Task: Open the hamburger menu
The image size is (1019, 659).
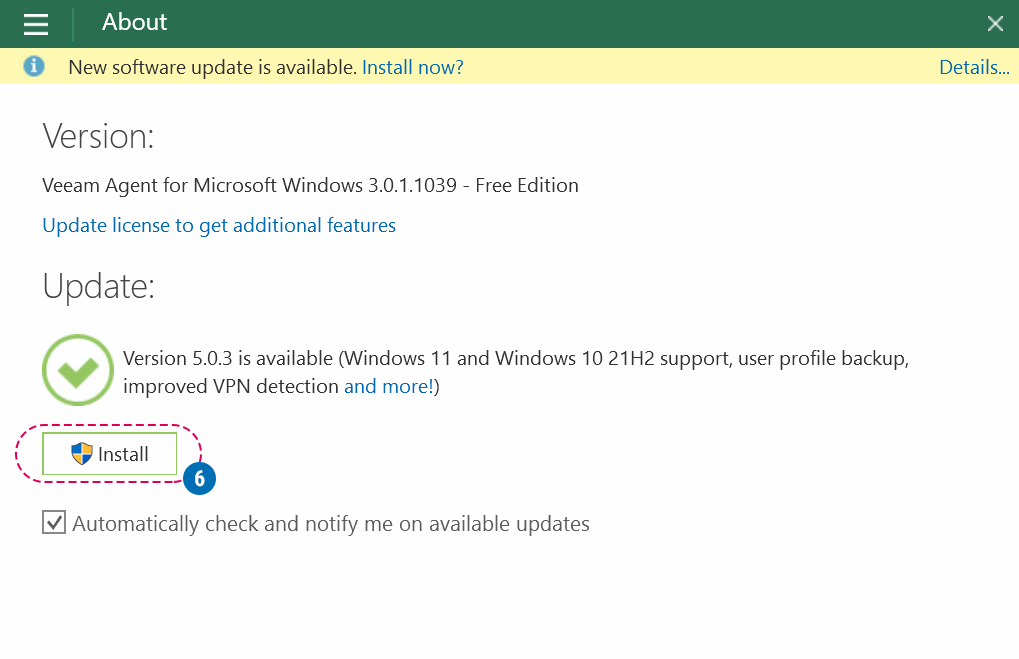Action: 36,24
